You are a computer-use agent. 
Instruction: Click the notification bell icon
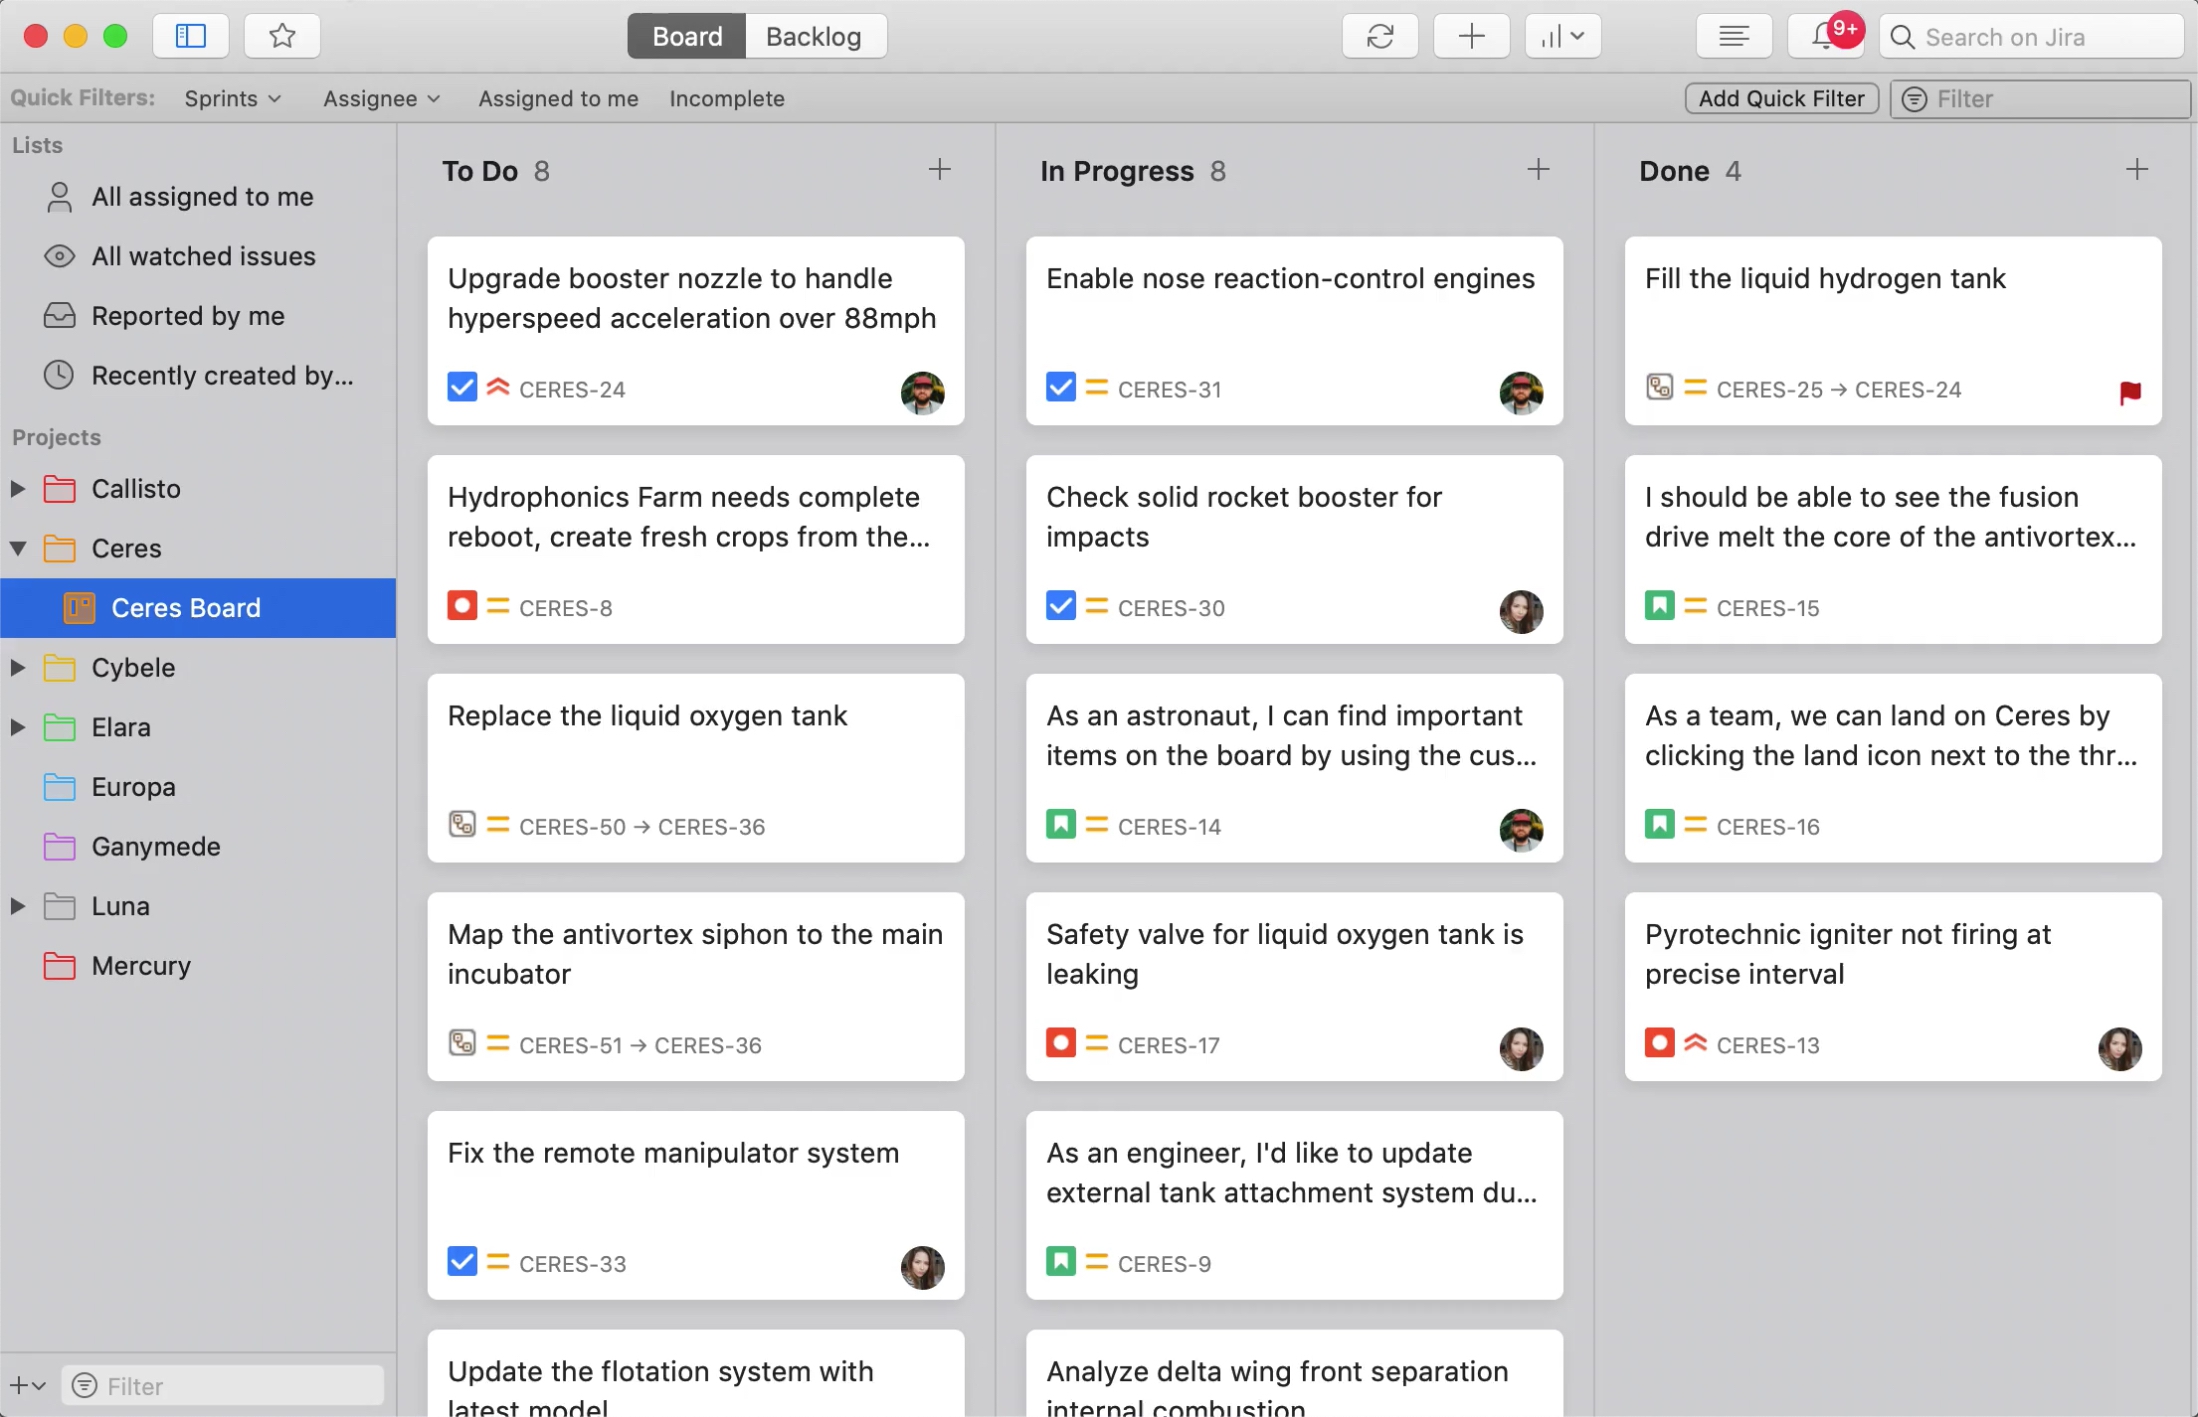click(x=1824, y=36)
